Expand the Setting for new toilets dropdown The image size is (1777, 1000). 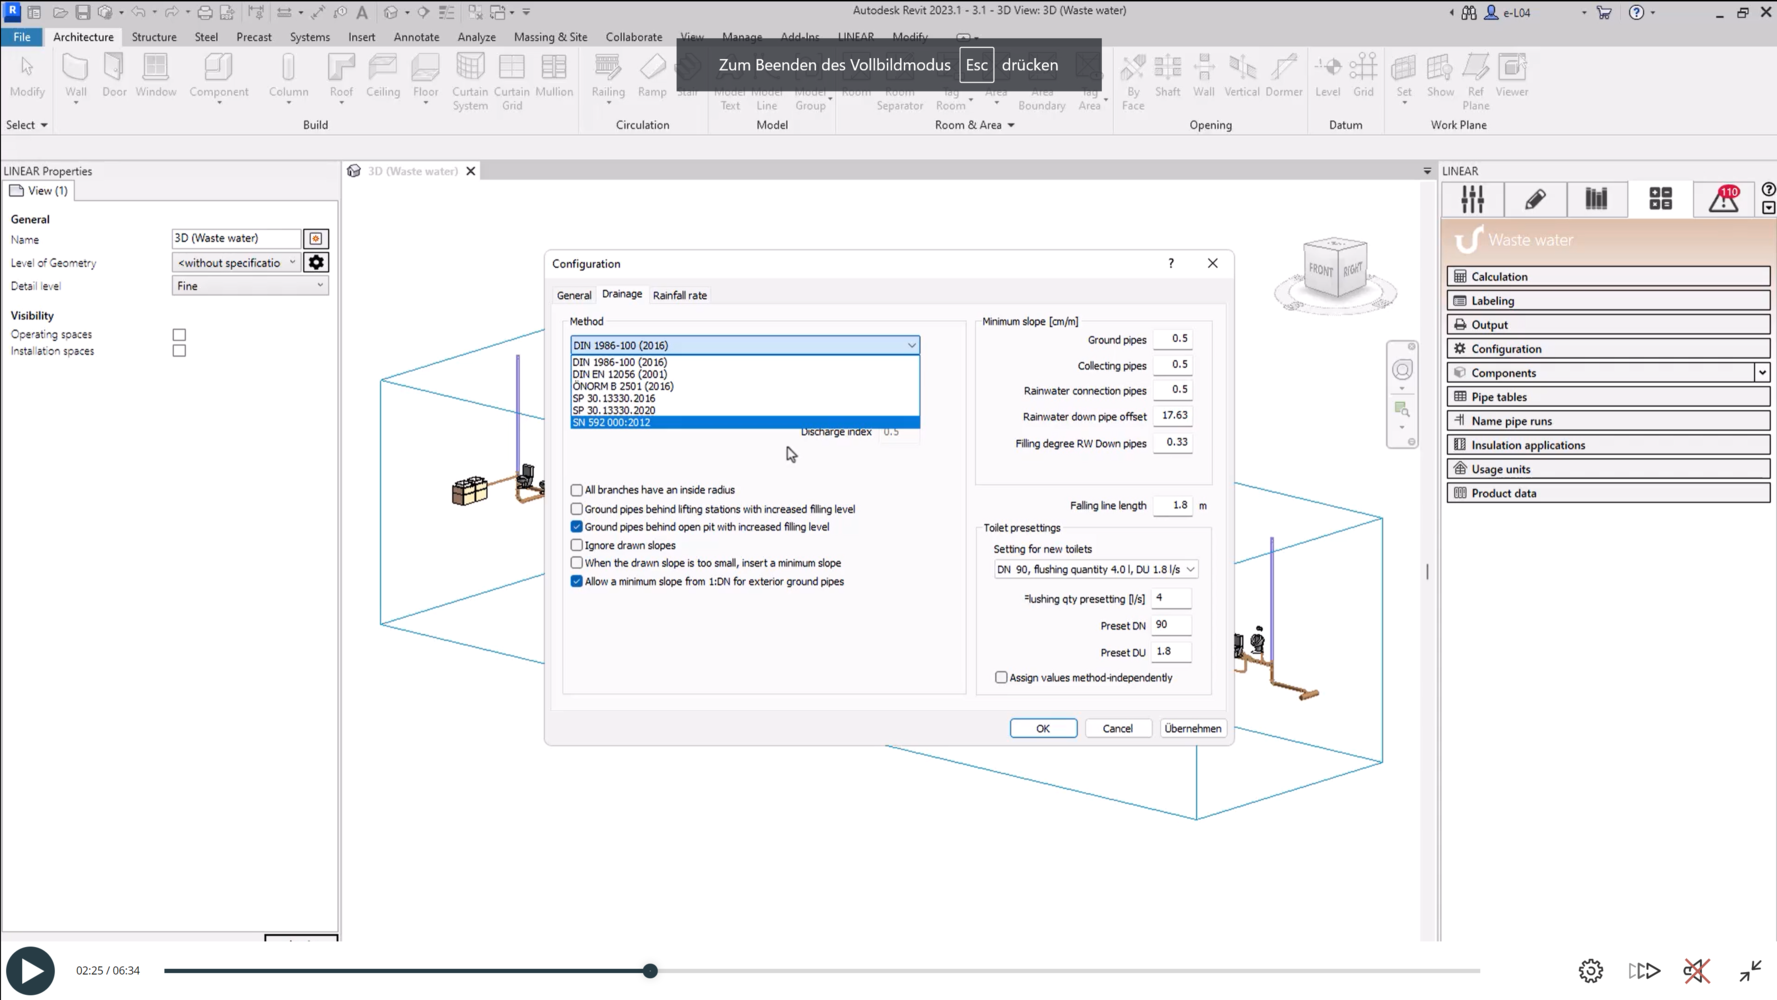pyautogui.click(x=1095, y=570)
